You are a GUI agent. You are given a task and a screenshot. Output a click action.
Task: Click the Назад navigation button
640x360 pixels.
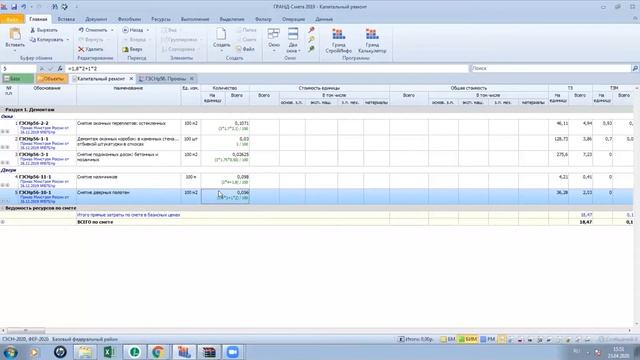tap(133, 30)
